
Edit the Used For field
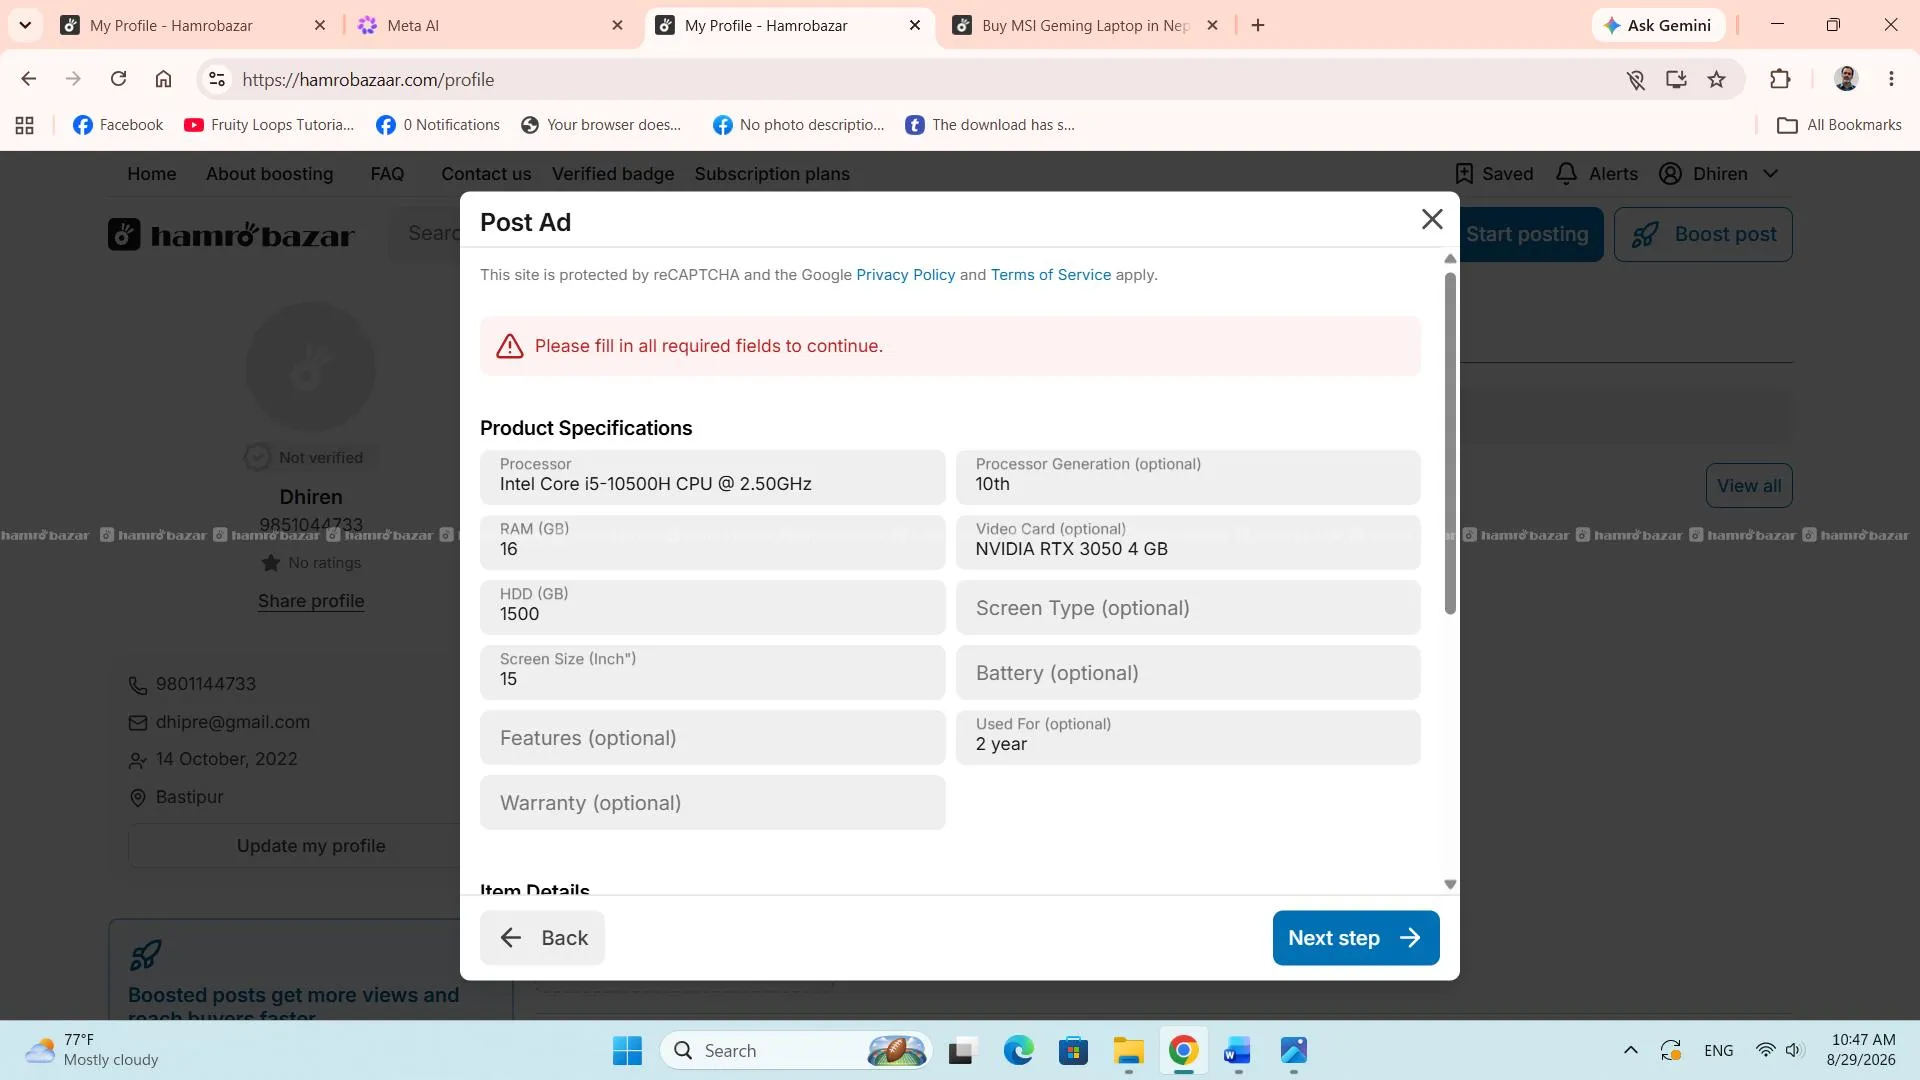(1188, 737)
